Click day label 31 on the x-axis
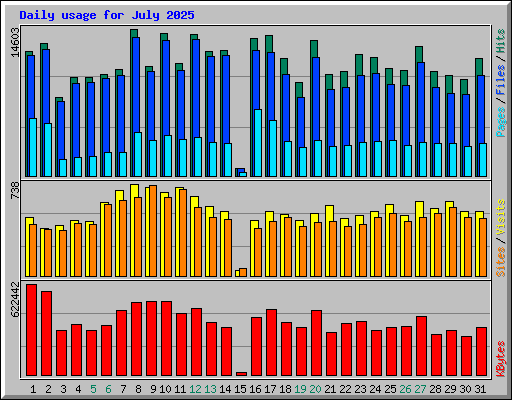The image size is (512, 400). (480, 389)
